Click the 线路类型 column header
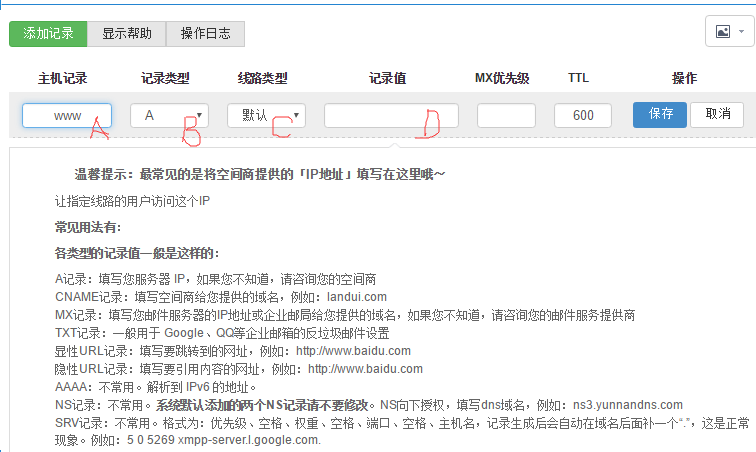The height and width of the screenshot is (452, 756). click(x=262, y=78)
